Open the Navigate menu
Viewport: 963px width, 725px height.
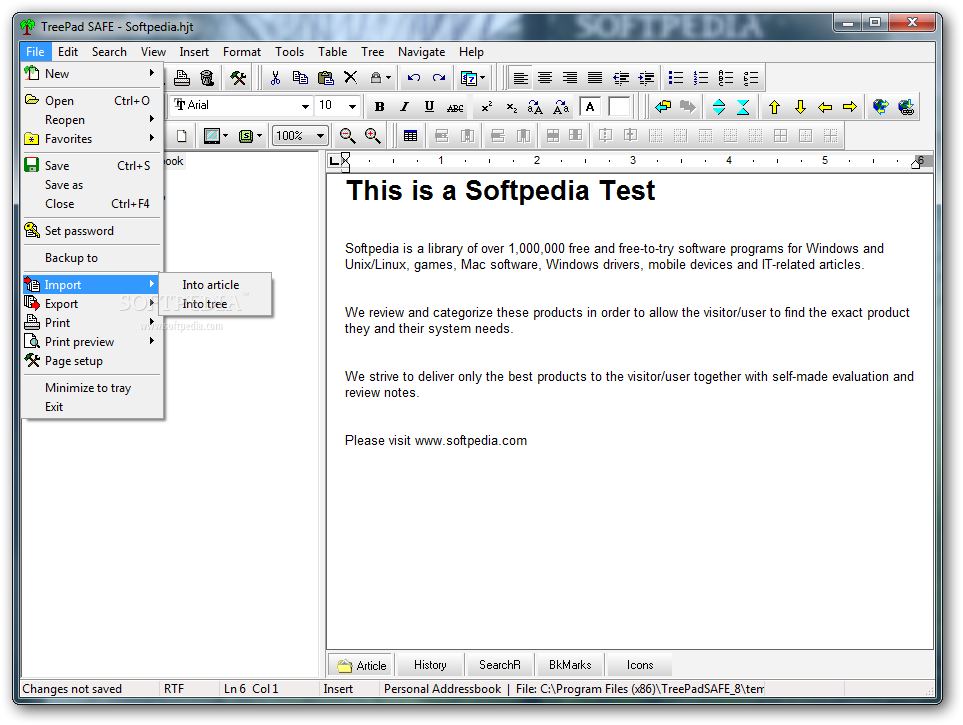click(421, 52)
